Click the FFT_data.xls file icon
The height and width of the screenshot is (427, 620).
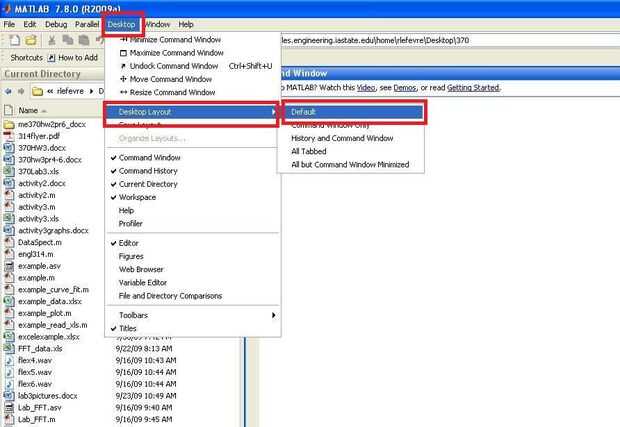pos(9,349)
